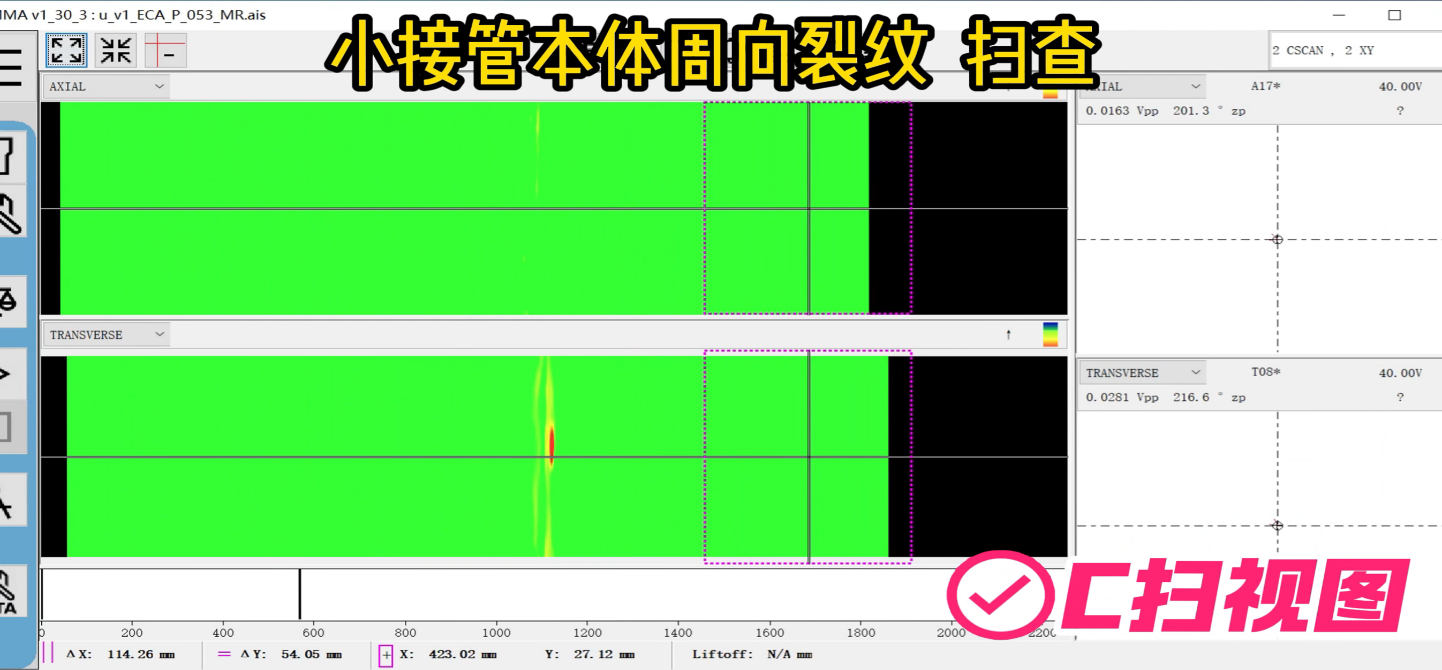Click the collapse view arrows icon
Image resolution: width=1442 pixels, height=670 pixels.
point(116,51)
